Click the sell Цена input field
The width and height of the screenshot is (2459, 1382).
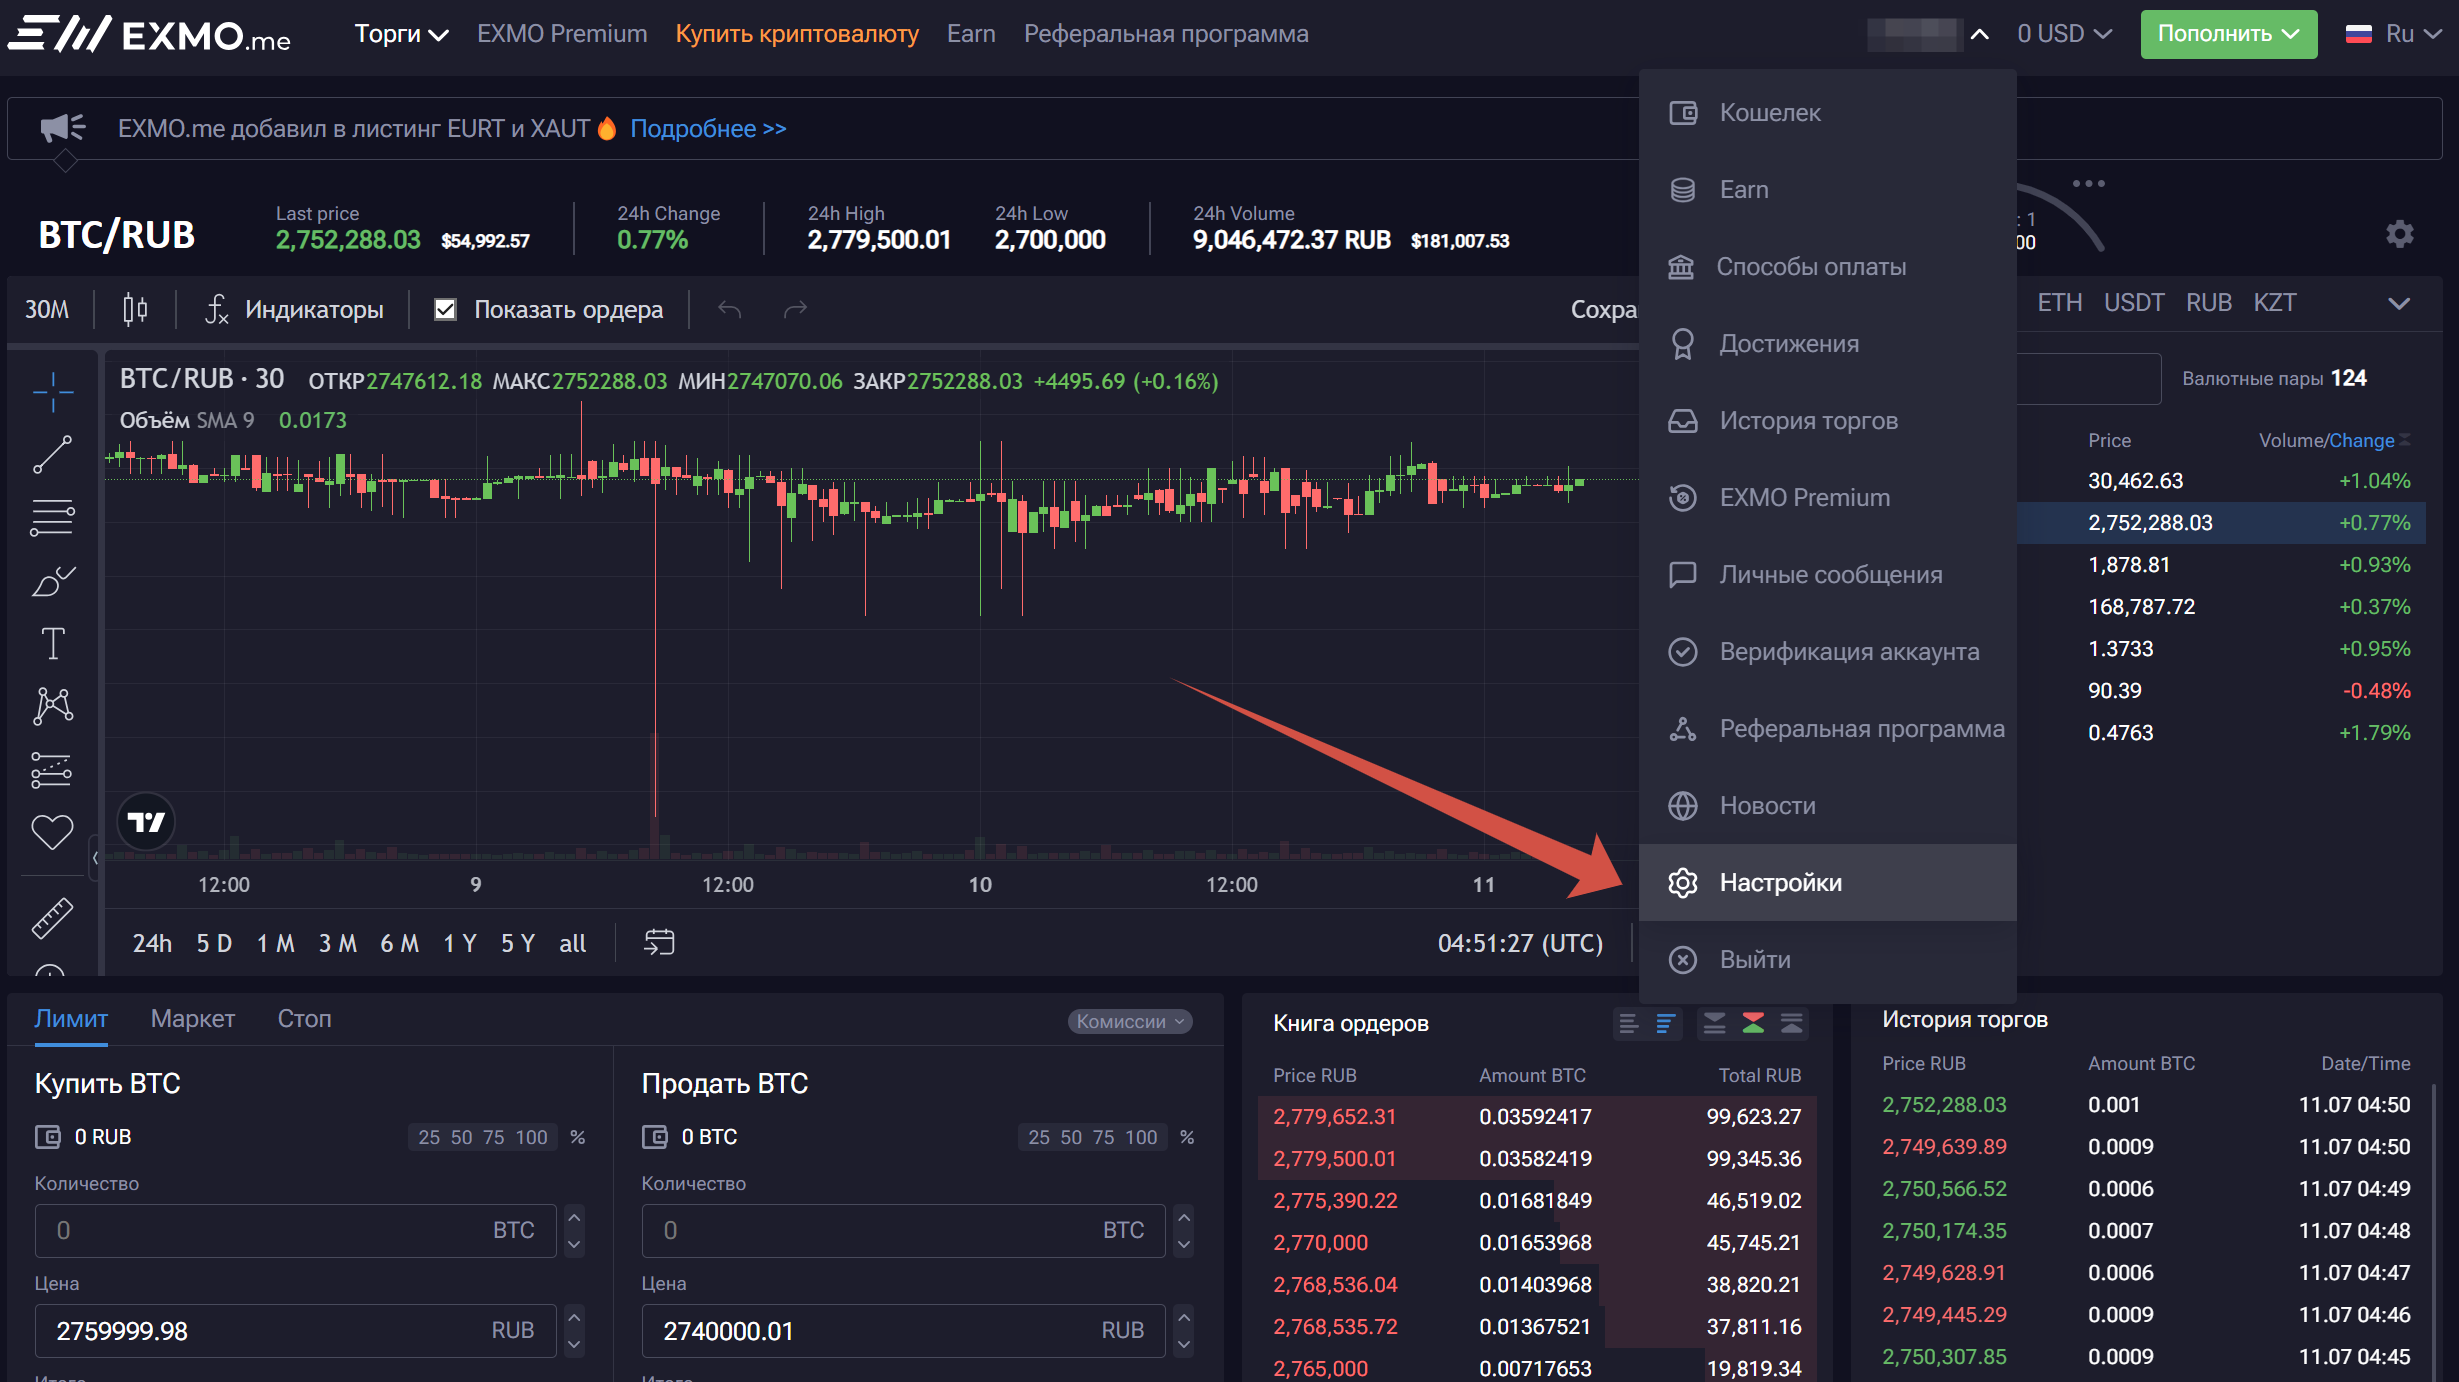(x=903, y=1330)
